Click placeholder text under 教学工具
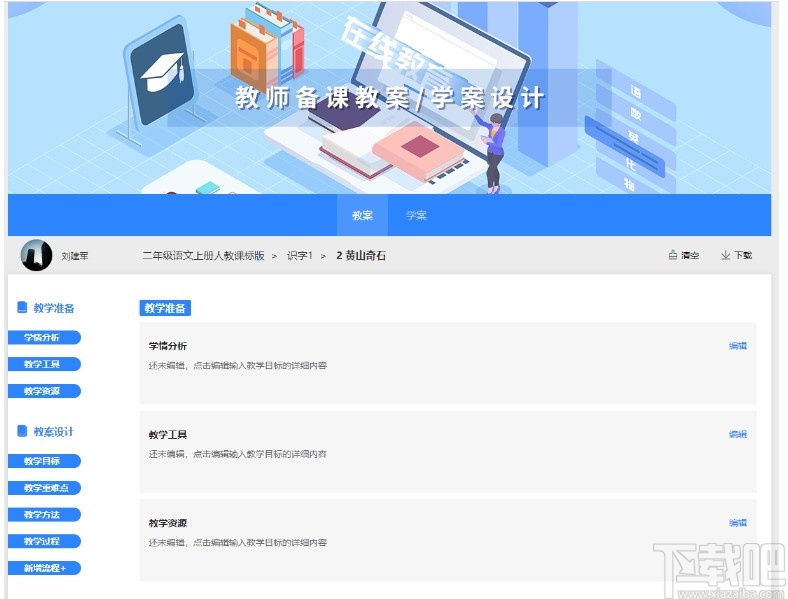The width and height of the screenshot is (788, 599). pyautogui.click(x=238, y=454)
